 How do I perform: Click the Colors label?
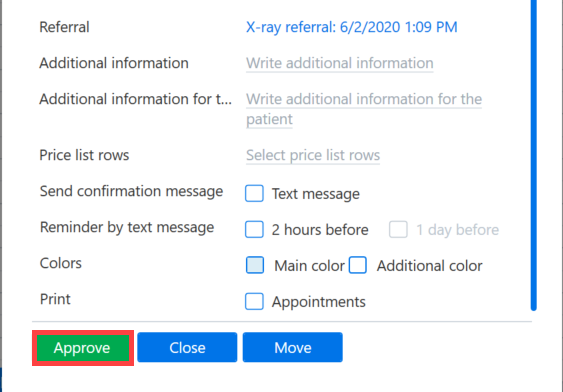61,263
